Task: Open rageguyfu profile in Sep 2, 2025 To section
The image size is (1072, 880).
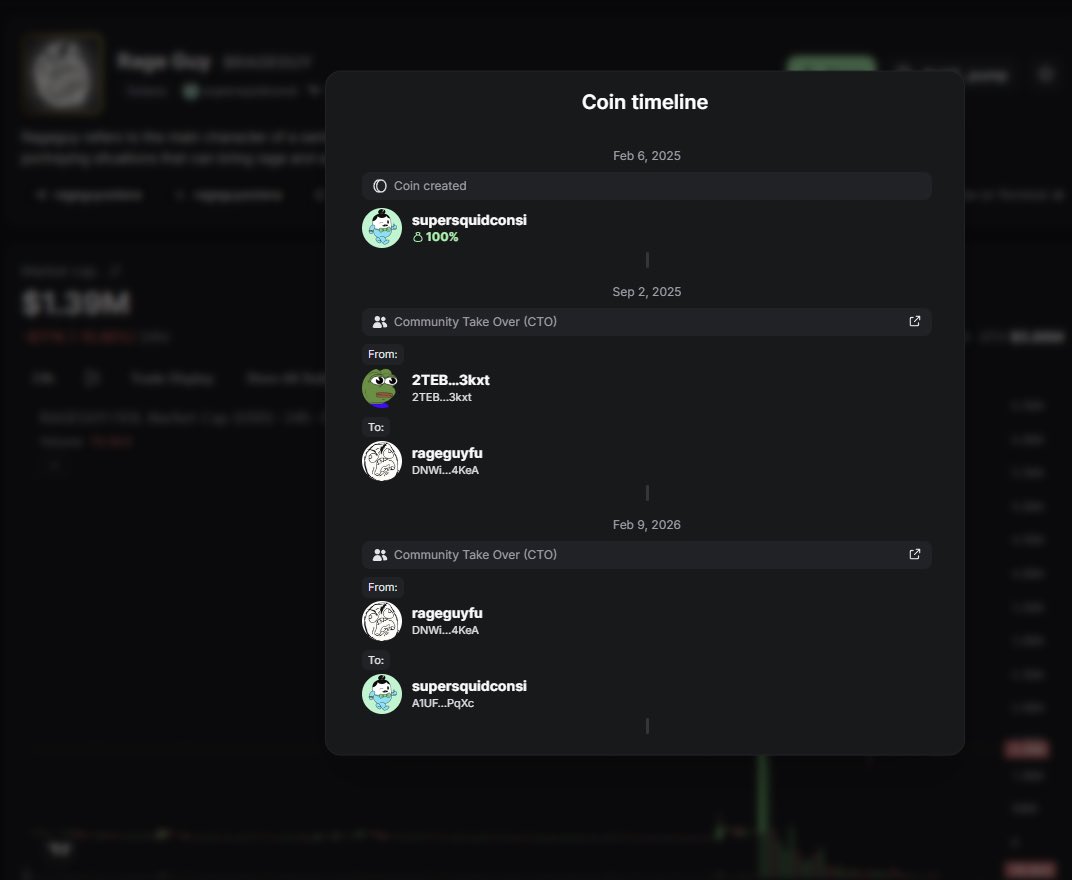Action: (x=447, y=453)
